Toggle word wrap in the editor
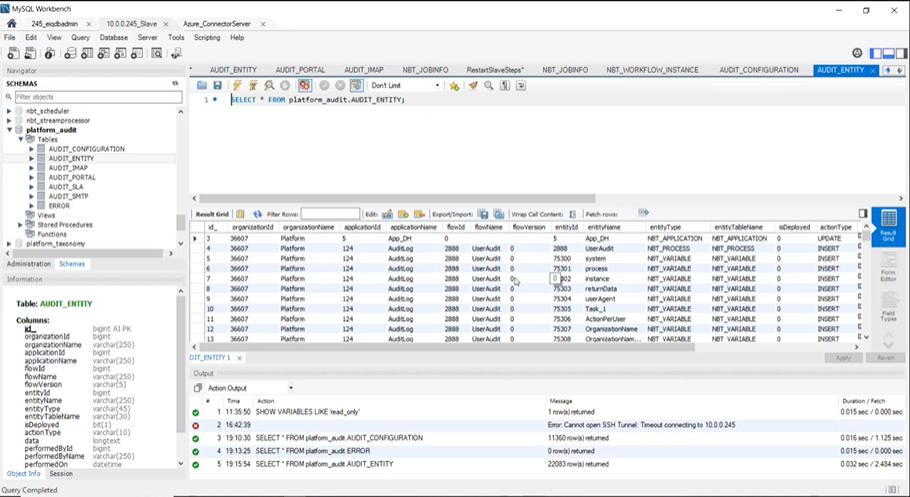The width and height of the screenshot is (910, 497). click(521, 85)
